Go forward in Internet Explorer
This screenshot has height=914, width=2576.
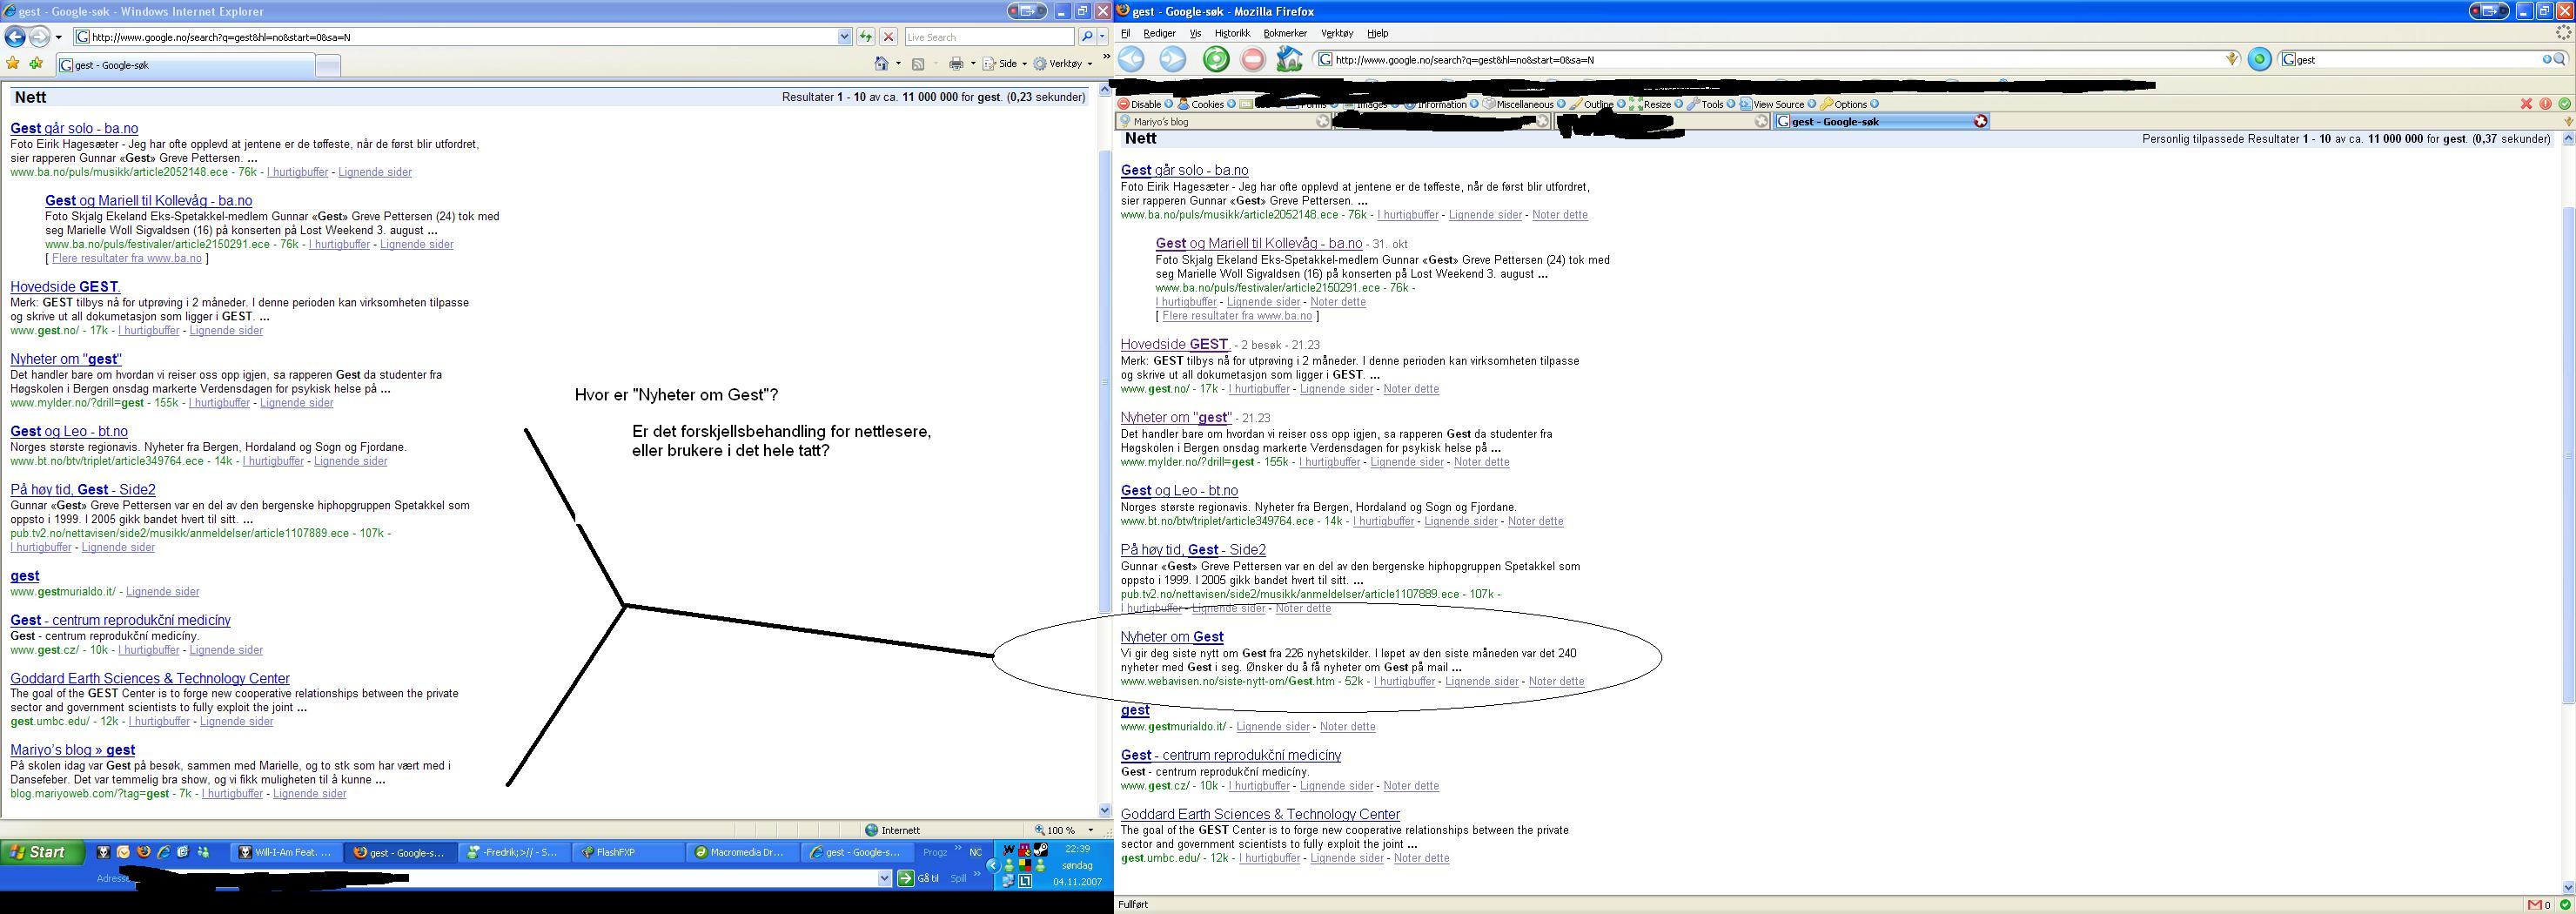point(38,37)
